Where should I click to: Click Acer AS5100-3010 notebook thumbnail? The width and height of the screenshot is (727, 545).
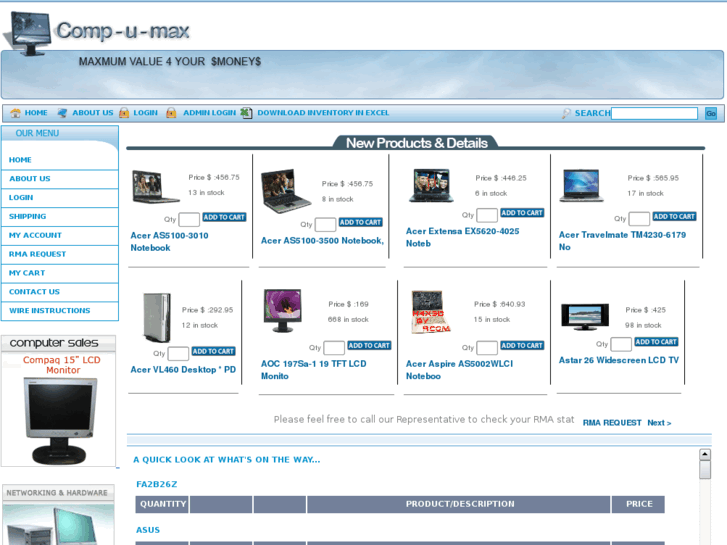coord(156,186)
